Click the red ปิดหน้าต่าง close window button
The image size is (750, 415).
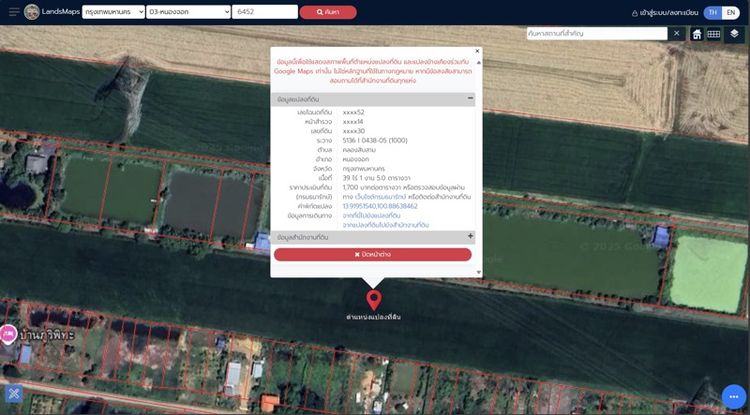click(x=372, y=255)
